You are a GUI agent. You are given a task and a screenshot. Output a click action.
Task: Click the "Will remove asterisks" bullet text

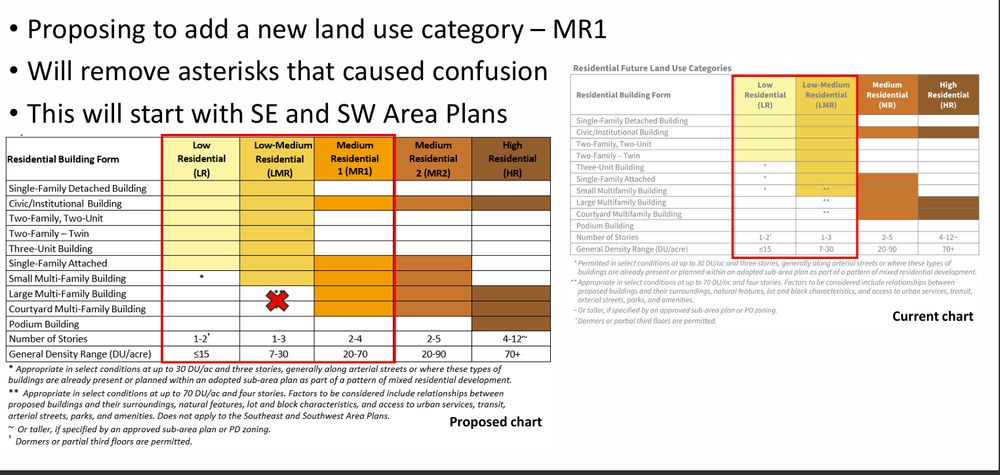tap(287, 71)
